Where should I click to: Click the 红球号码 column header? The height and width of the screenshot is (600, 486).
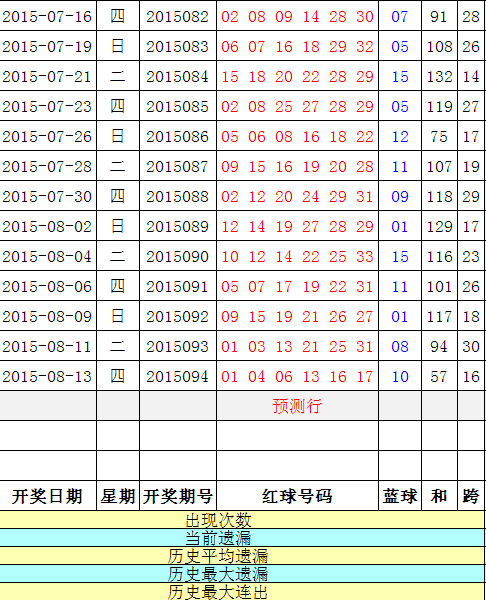pos(297,496)
